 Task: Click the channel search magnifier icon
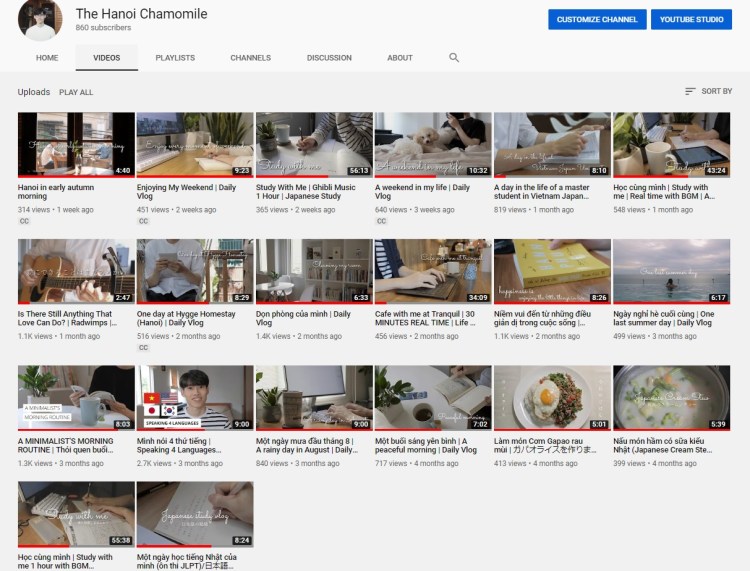[x=454, y=58]
